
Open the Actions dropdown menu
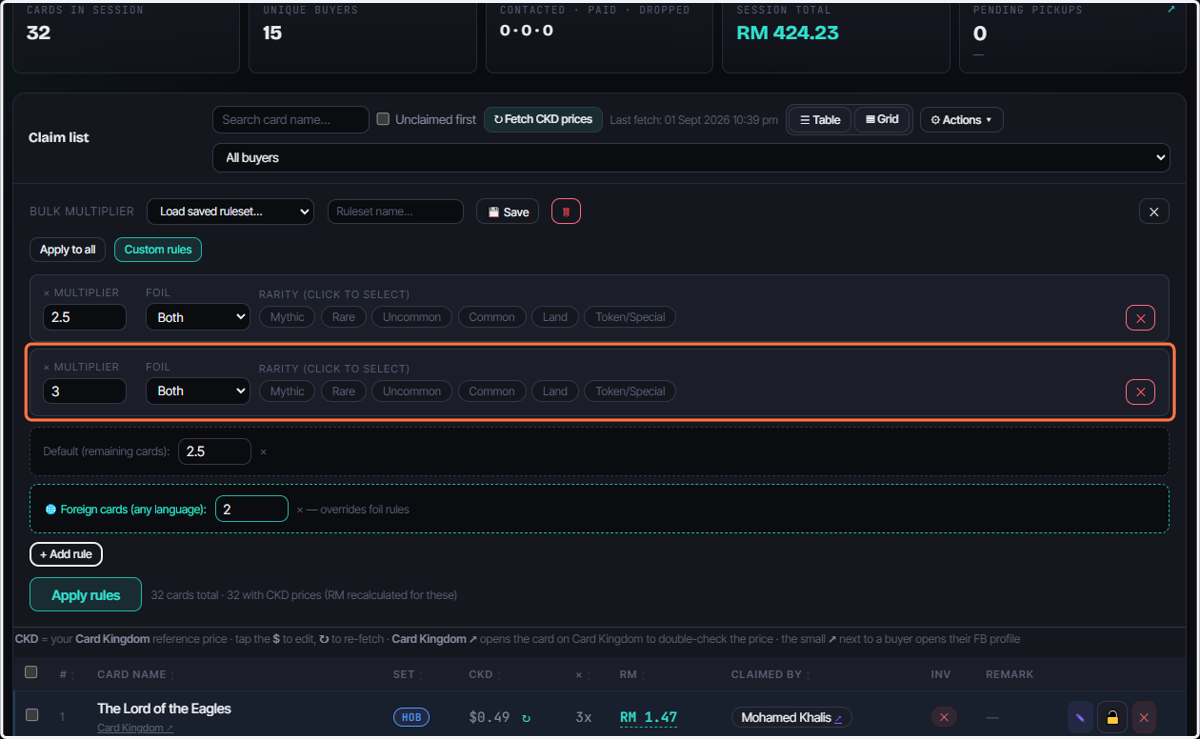click(961, 120)
